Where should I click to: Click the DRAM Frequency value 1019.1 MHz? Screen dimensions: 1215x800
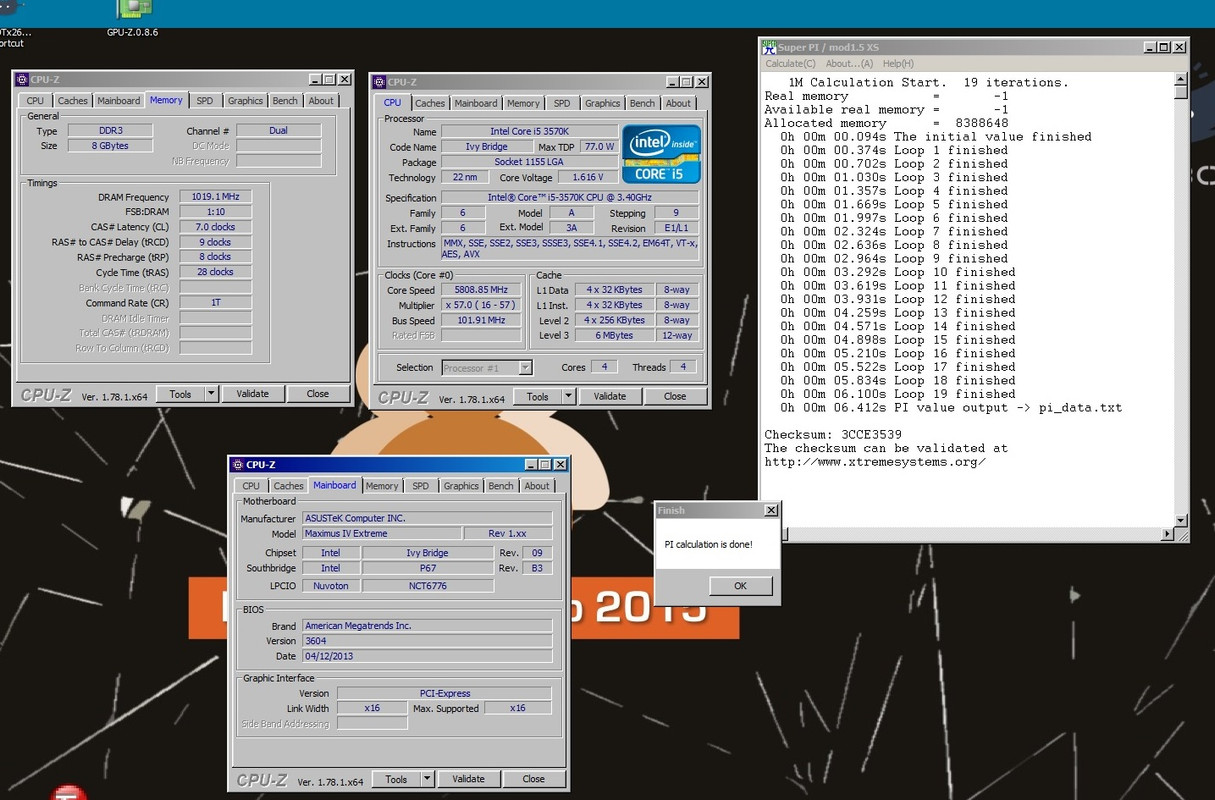tap(215, 197)
